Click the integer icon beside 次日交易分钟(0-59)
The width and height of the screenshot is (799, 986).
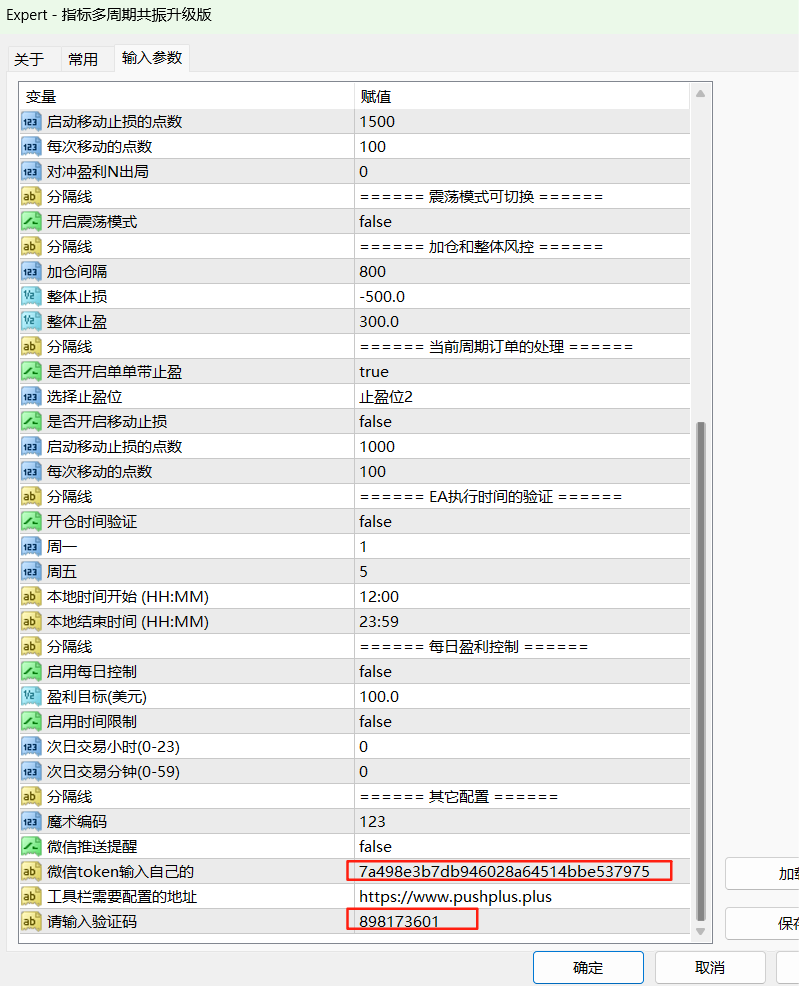(31, 772)
